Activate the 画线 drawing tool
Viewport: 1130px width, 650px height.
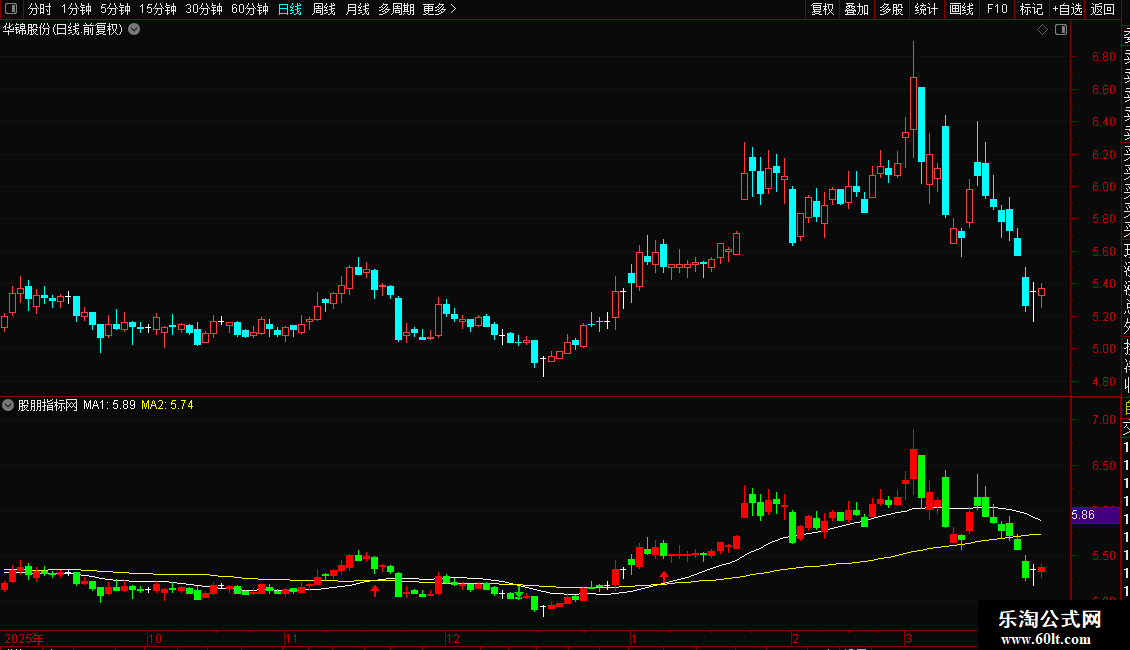pyautogui.click(x=961, y=9)
